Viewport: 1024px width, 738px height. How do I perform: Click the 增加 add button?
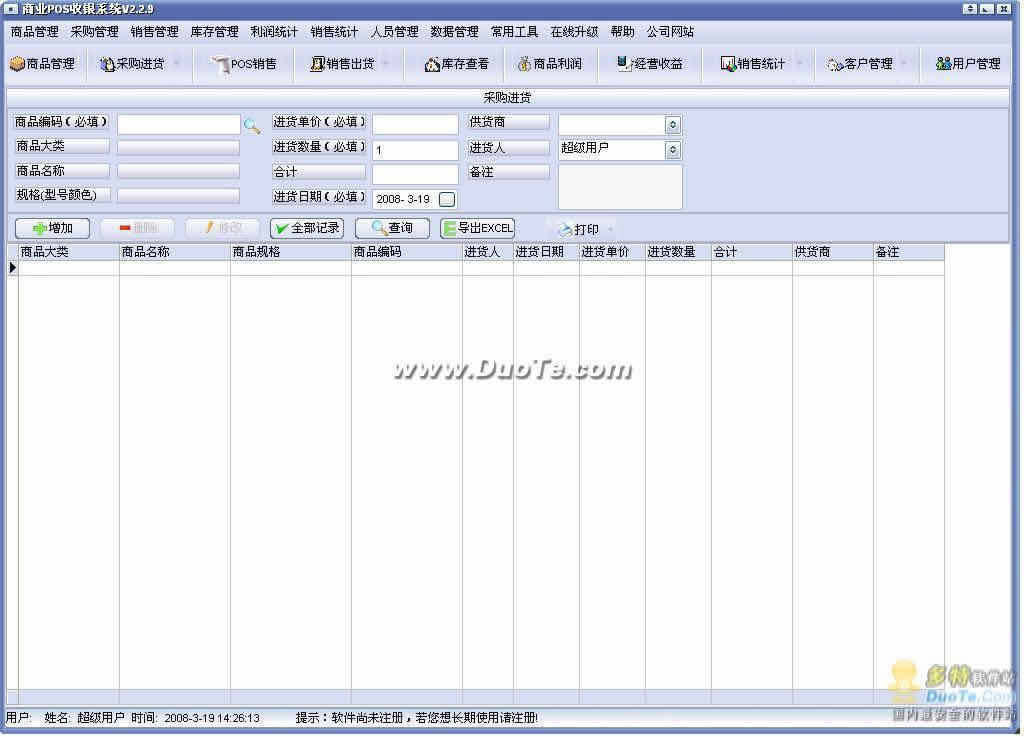point(52,228)
